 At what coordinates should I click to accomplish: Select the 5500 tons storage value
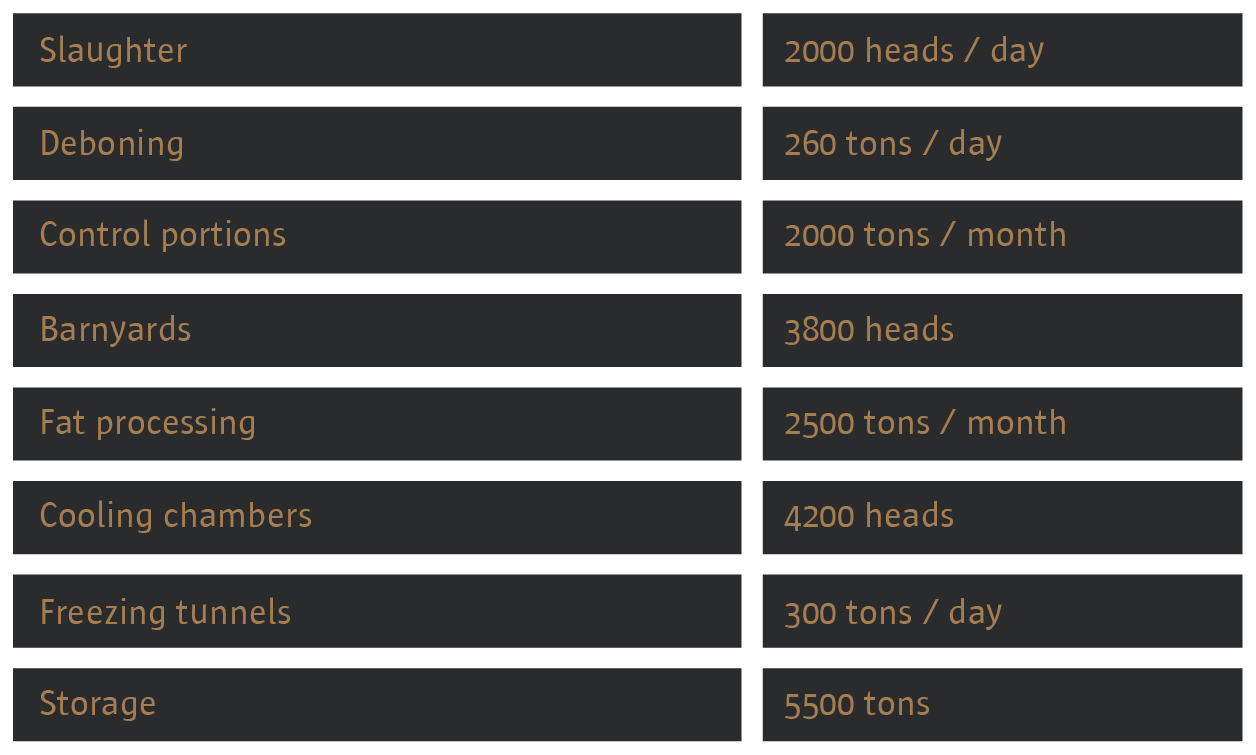point(856,704)
